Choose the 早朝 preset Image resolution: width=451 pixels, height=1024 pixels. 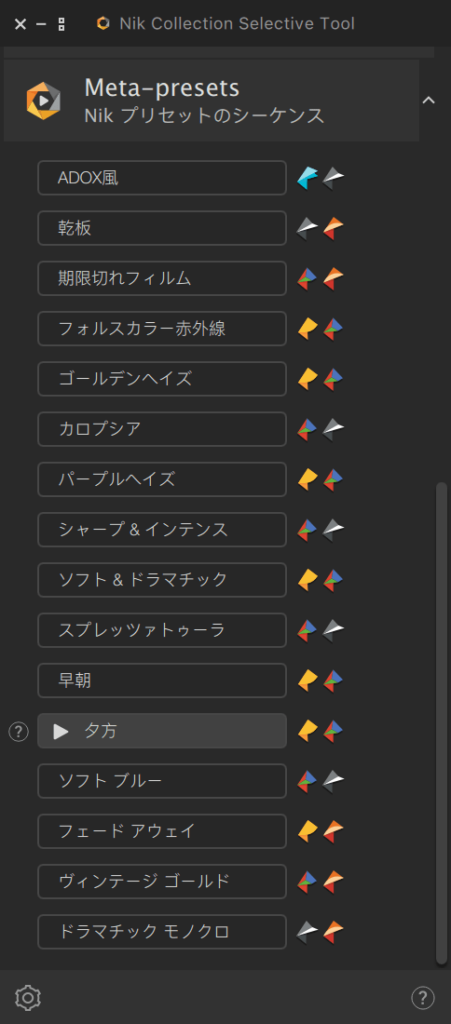point(162,680)
